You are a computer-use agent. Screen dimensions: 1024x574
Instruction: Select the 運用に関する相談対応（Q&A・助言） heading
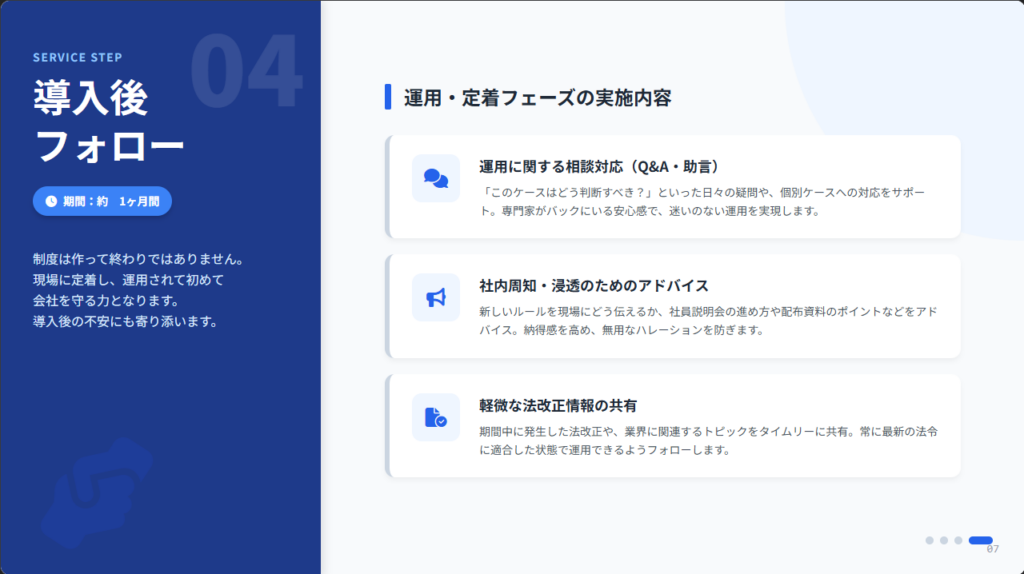600,166
